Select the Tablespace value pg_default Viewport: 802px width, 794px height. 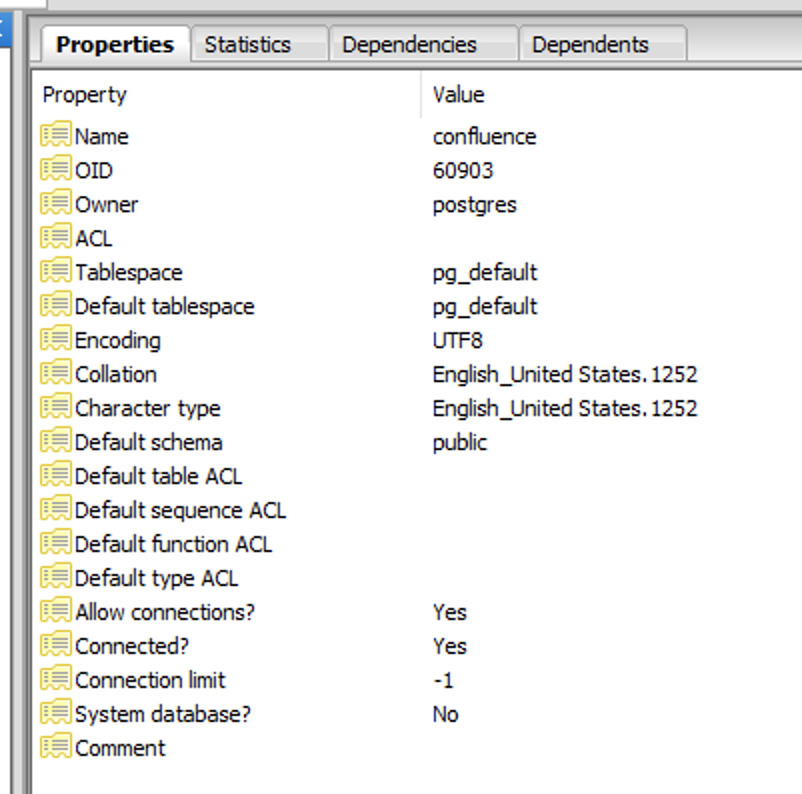click(x=485, y=273)
